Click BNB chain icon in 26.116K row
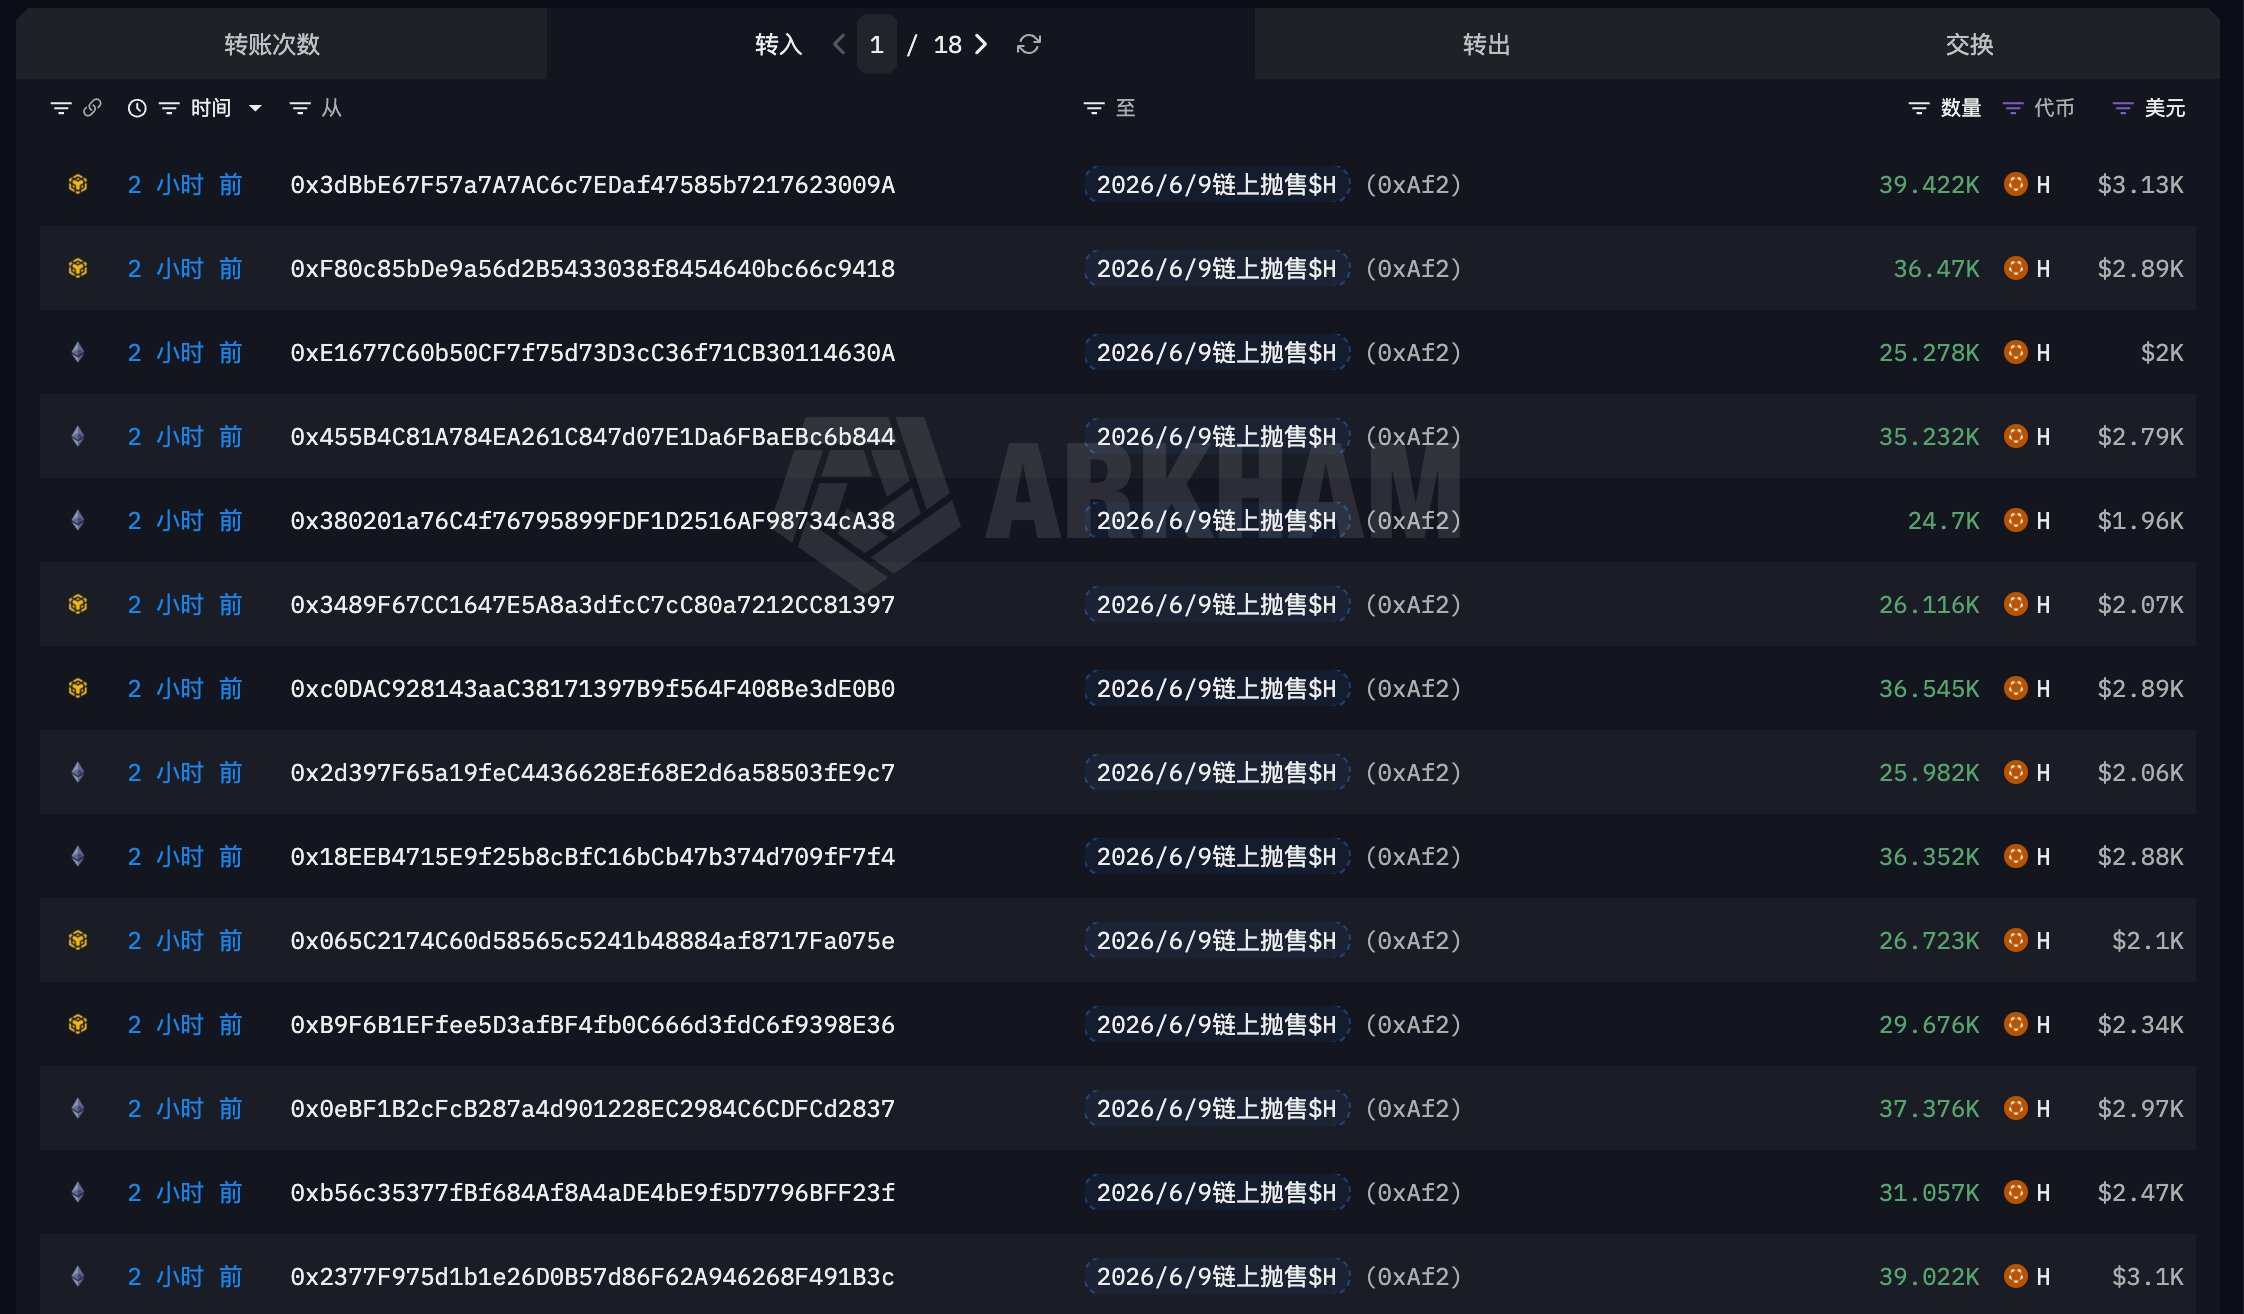The height and width of the screenshot is (1314, 2244). click(78, 604)
